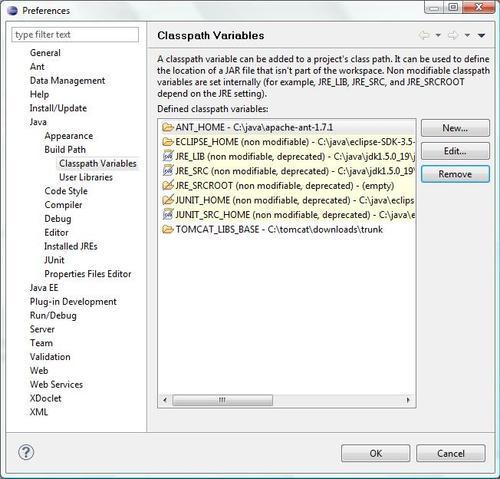Viewport: 500px width, 479px height.
Task: Open the back history dropdown arrow
Action: (438, 35)
